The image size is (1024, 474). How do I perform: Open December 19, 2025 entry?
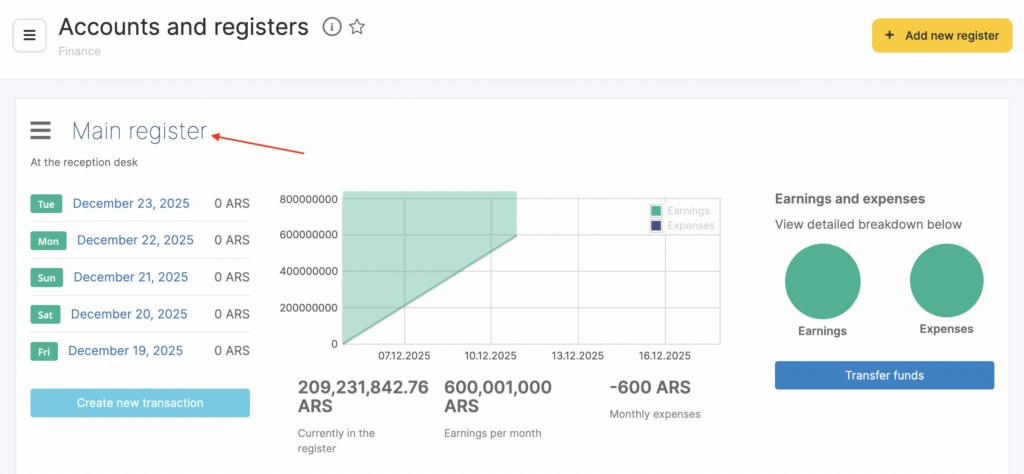126,350
